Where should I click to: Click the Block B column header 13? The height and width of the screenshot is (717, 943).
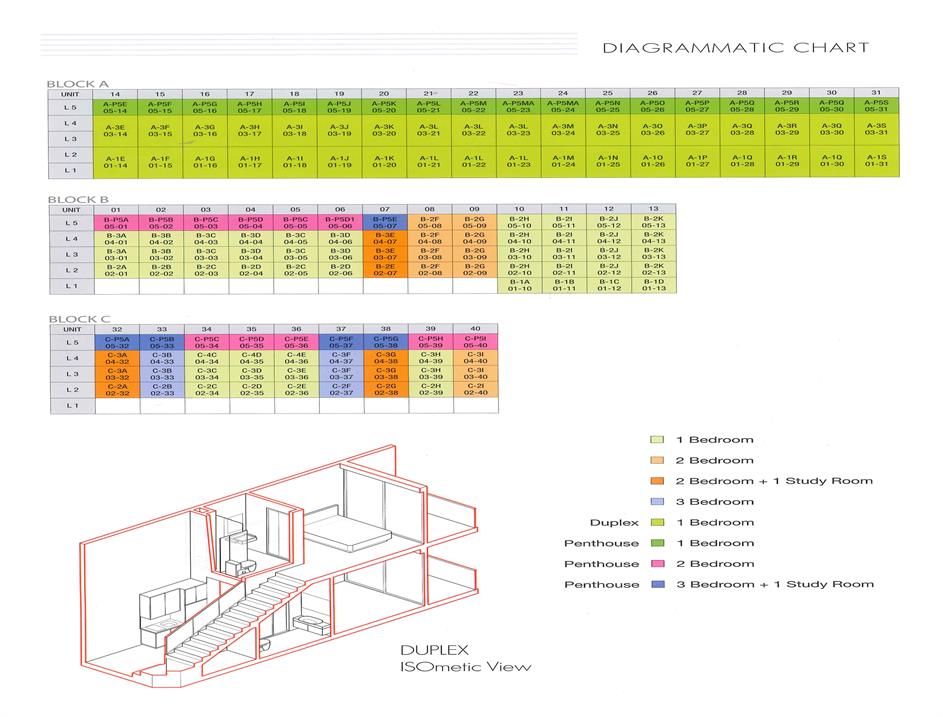(x=654, y=208)
